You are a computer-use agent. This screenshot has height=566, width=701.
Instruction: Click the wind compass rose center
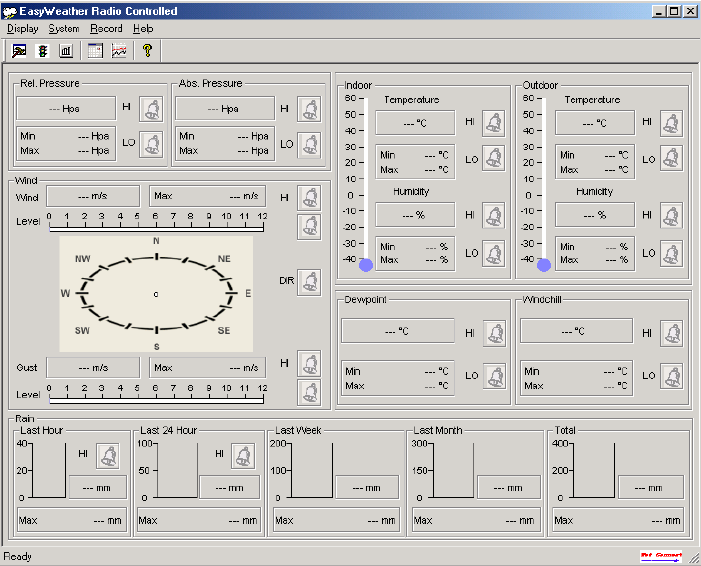pyautogui.click(x=156, y=294)
